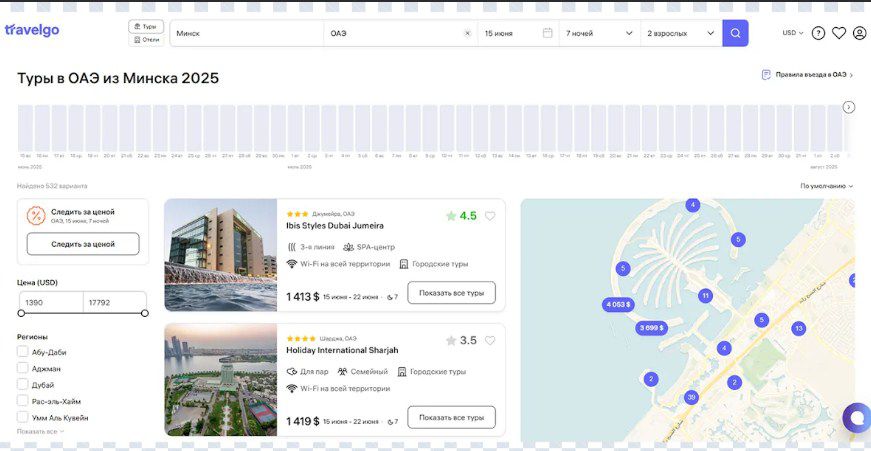Open the chat widget bubble
871x451 pixels.
tap(855, 417)
